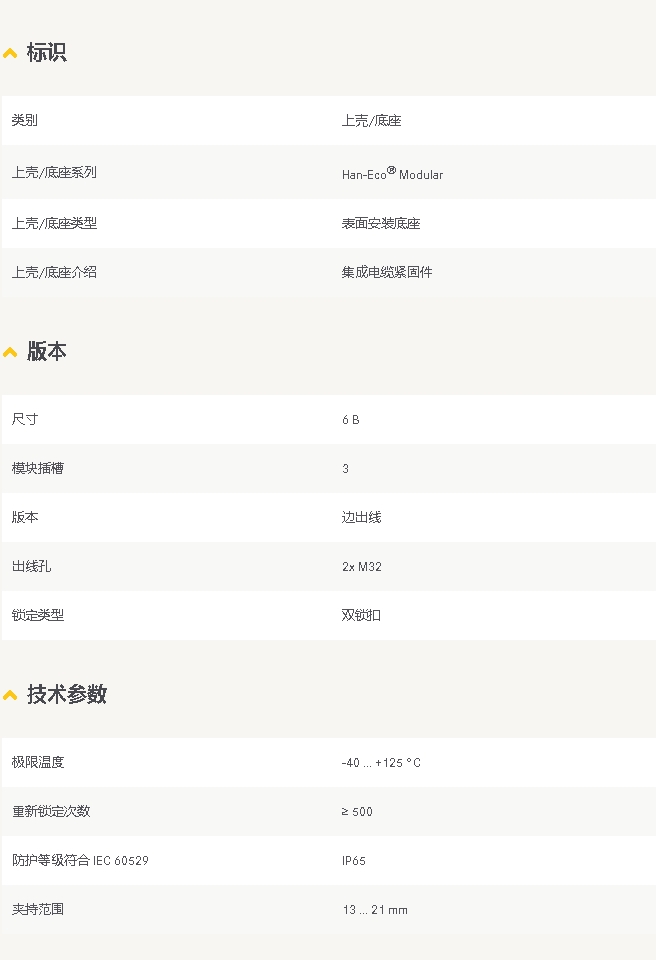Click the 边出线 version value
The height and width of the screenshot is (960, 656).
pyautogui.click(x=361, y=517)
